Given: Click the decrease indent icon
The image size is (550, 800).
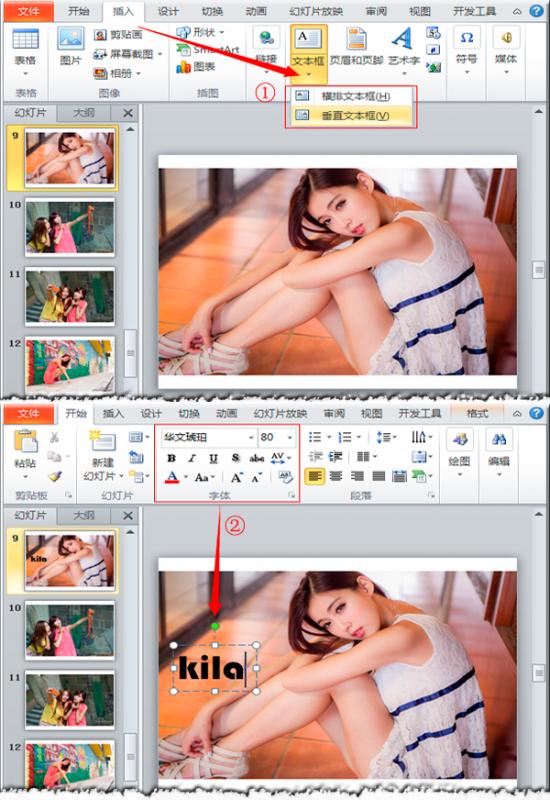Looking at the screenshot, I should [315, 457].
